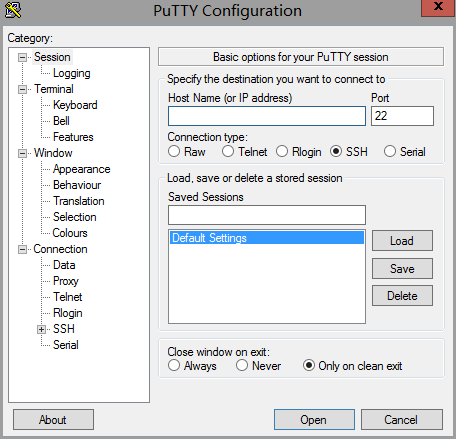
Task: Go to the Selection settings
Action: click(x=75, y=217)
